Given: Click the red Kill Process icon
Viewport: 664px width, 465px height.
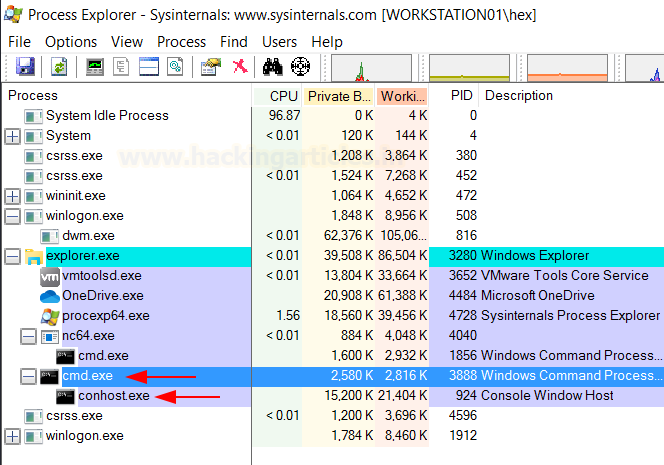Looking at the screenshot, I should [x=240, y=66].
